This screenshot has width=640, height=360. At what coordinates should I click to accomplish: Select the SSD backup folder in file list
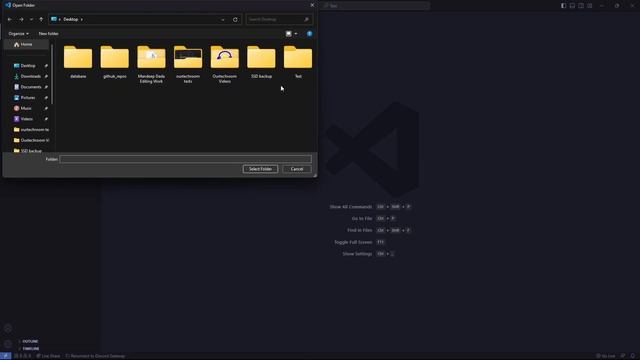261,62
